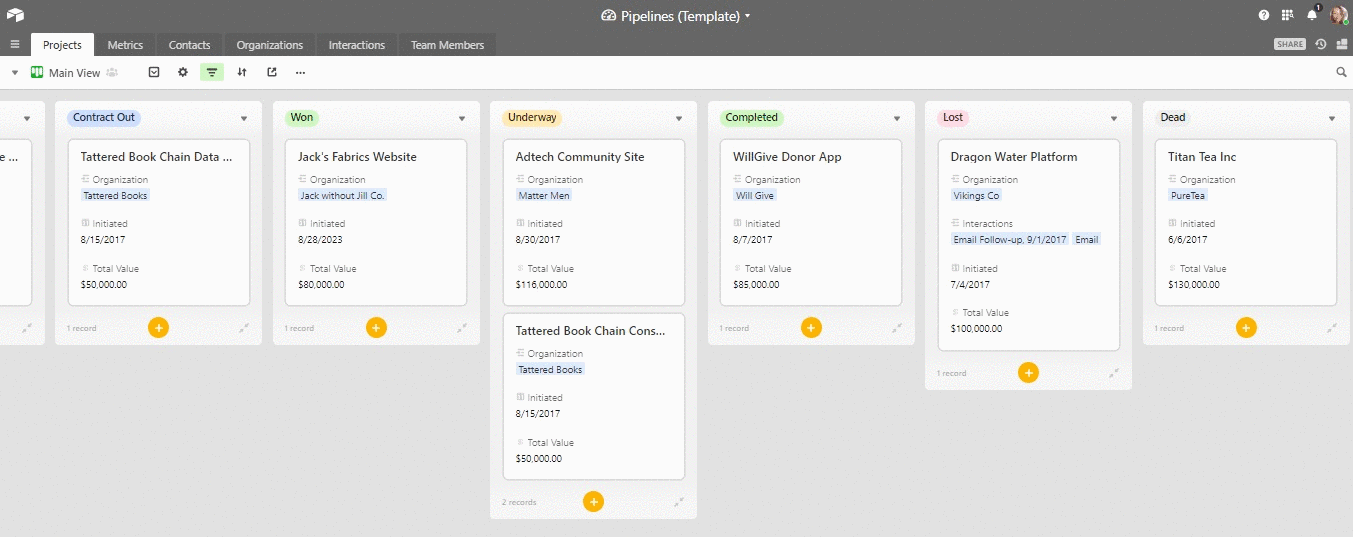
Task: Click the PureTea organization tag
Action: coord(1189,196)
